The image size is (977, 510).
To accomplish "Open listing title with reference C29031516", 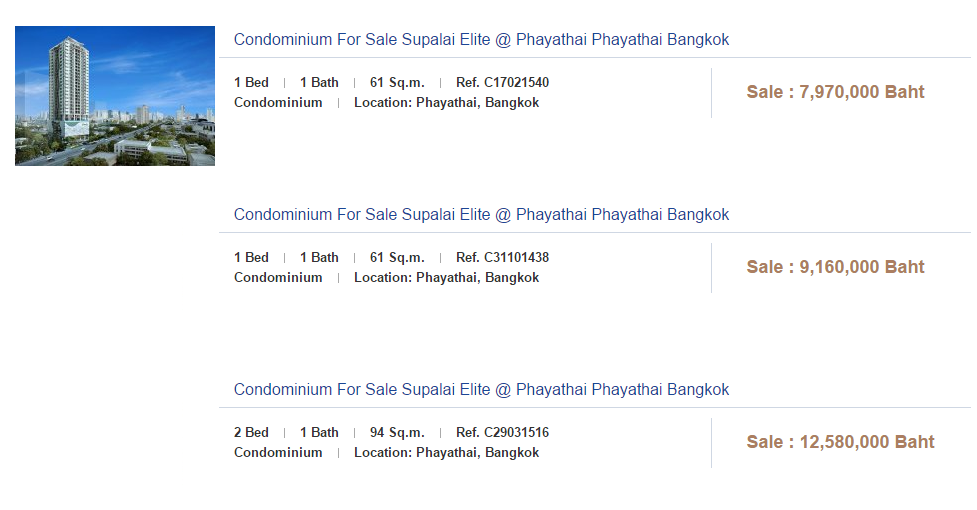I will click(x=481, y=390).
